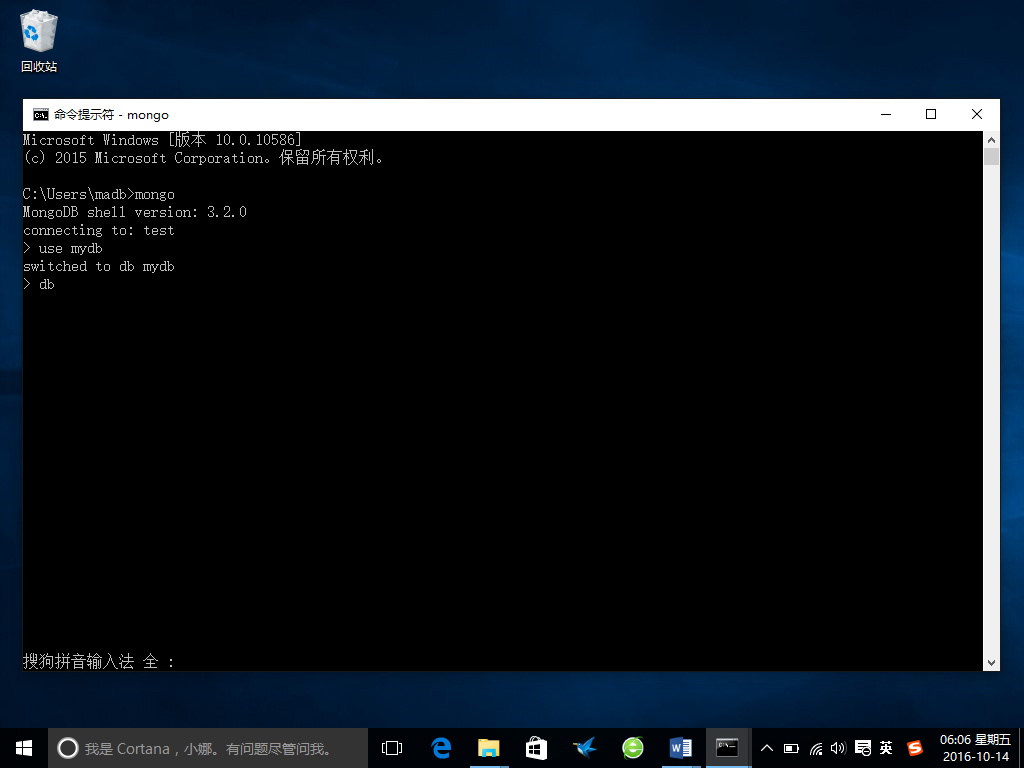Check the battery status tray icon
Screen dimensions: 1024x768
[791, 748]
